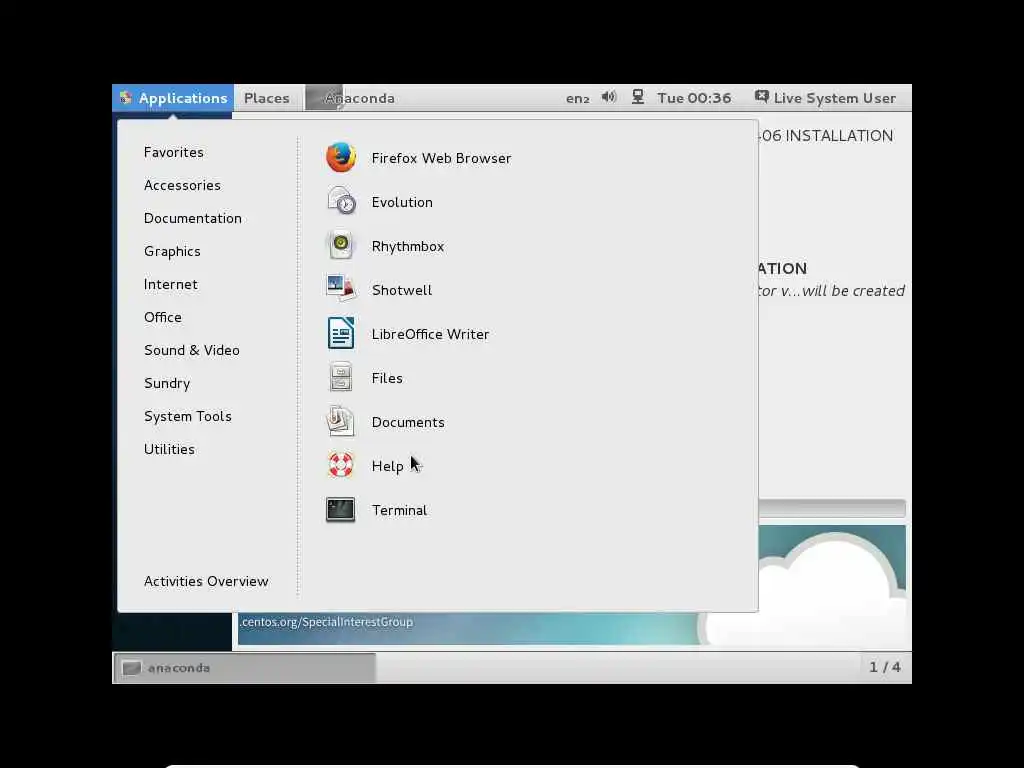The height and width of the screenshot is (768, 1024).
Task: Open the Internet category
Action: click(x=170, y=284)
